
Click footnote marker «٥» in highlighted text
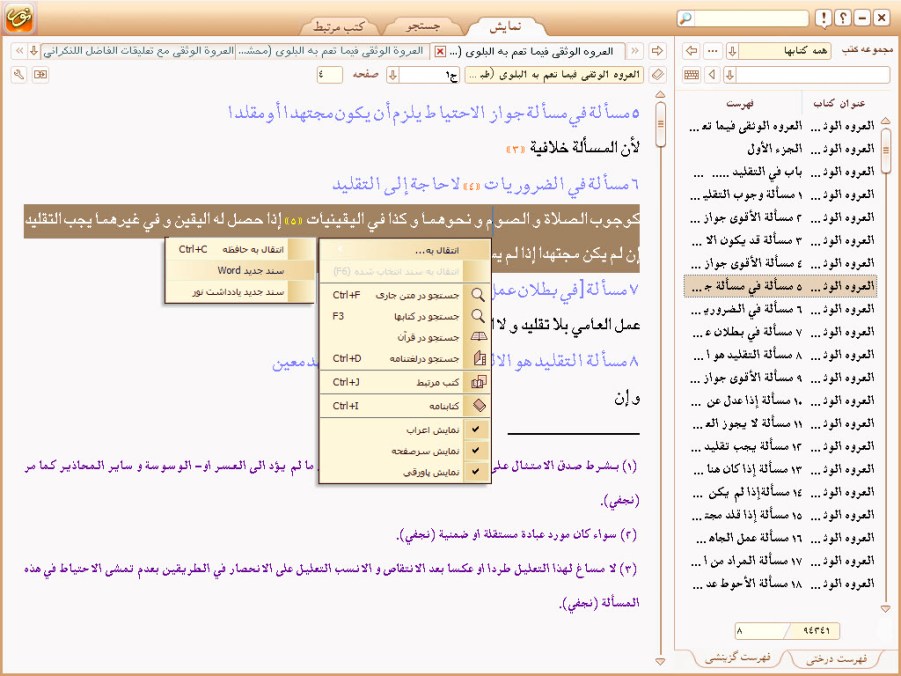point(295,221)
